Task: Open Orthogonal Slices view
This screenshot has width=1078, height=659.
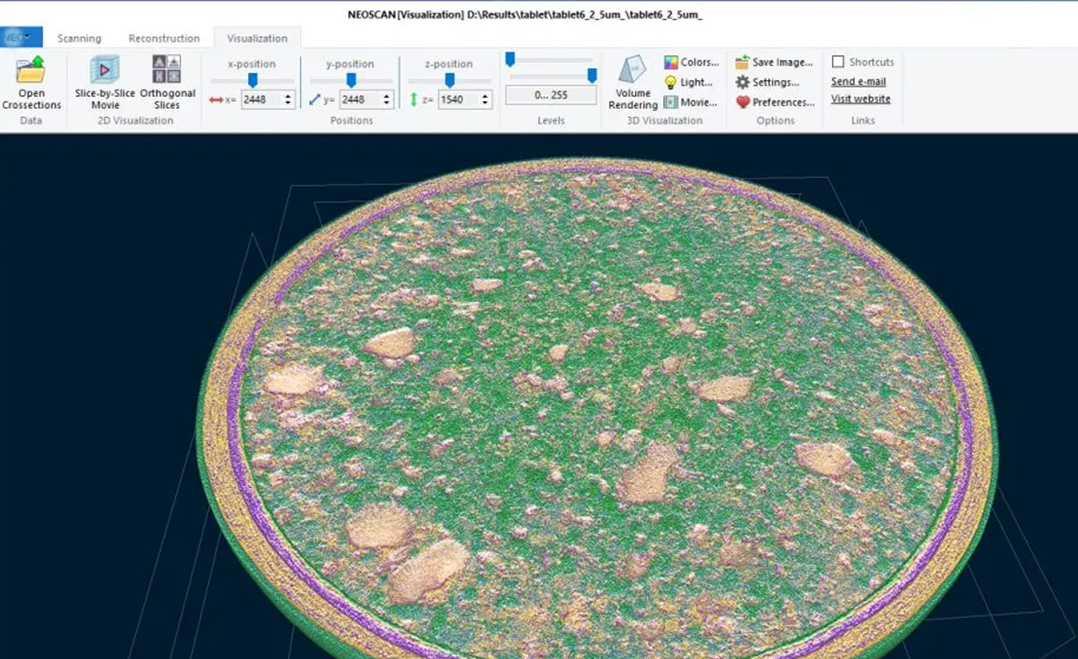Action: [167, 72]
